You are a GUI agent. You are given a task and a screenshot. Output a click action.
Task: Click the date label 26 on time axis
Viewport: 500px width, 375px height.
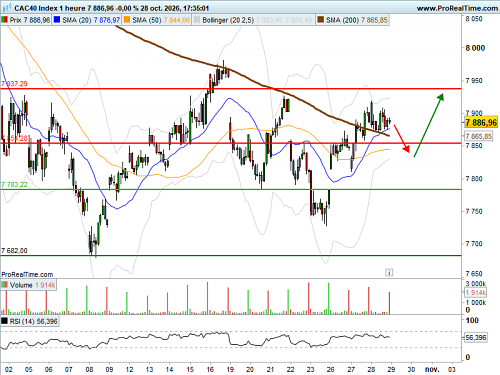coord(330,369)
